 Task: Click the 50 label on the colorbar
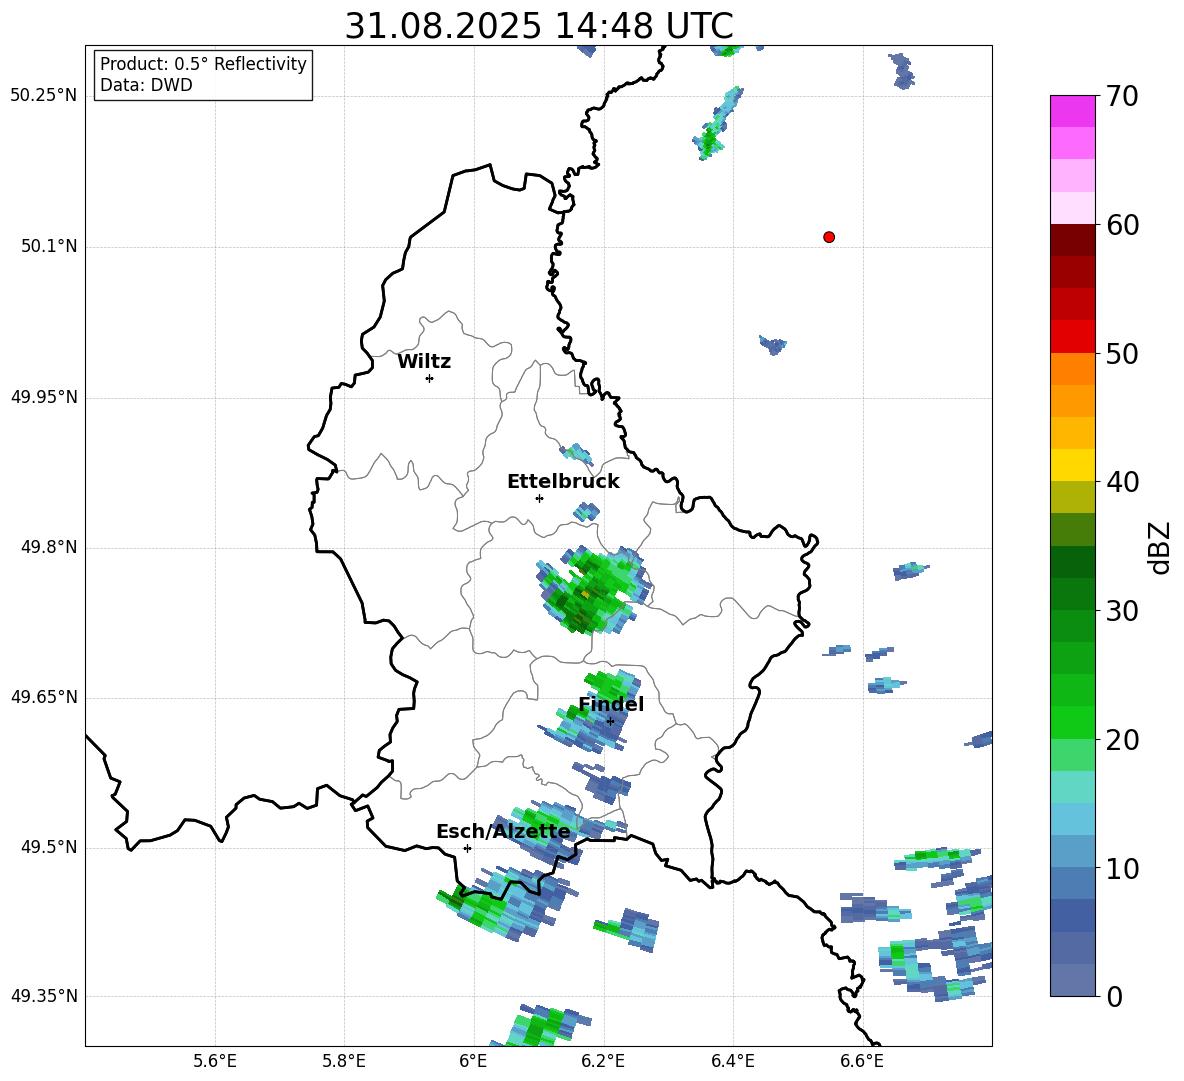click(1121, 354)
